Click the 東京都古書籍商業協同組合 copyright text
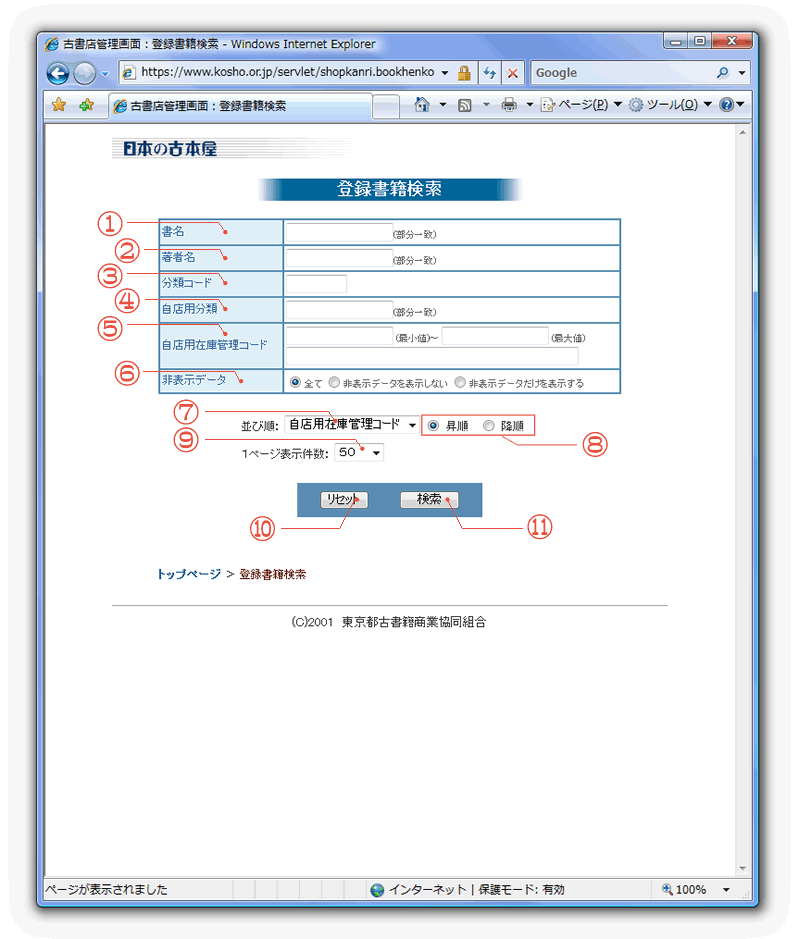Screen dimensions: 800x939 point(414,622)
